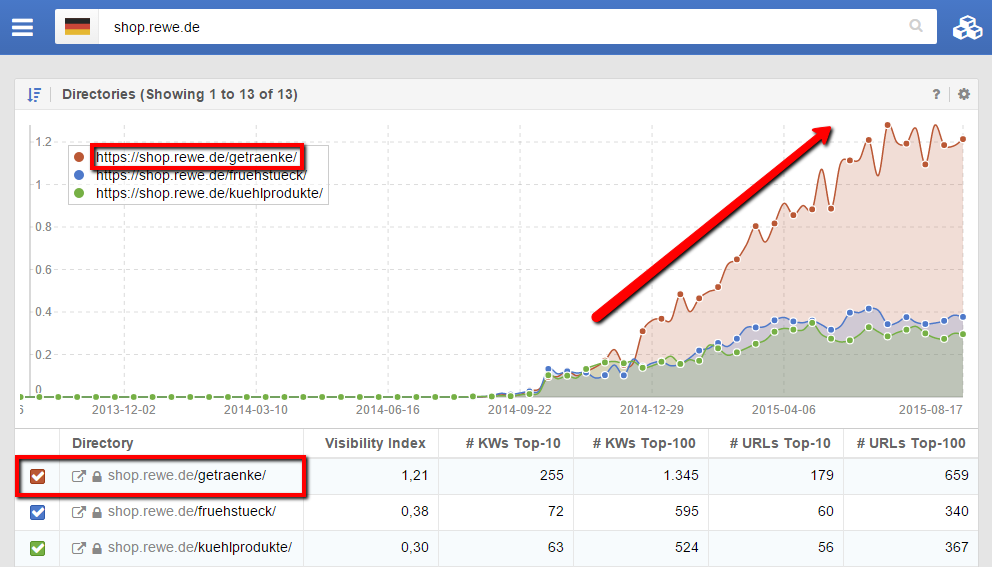Open external link icon for fruehstueck row

pyautogui.click(x=79, y=512)
